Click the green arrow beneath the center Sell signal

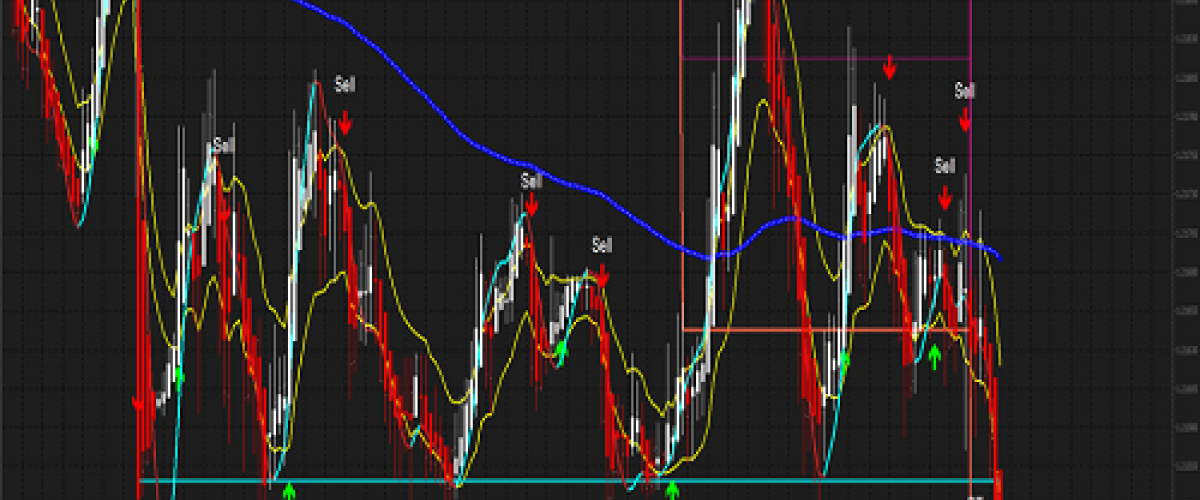[562, 349]
